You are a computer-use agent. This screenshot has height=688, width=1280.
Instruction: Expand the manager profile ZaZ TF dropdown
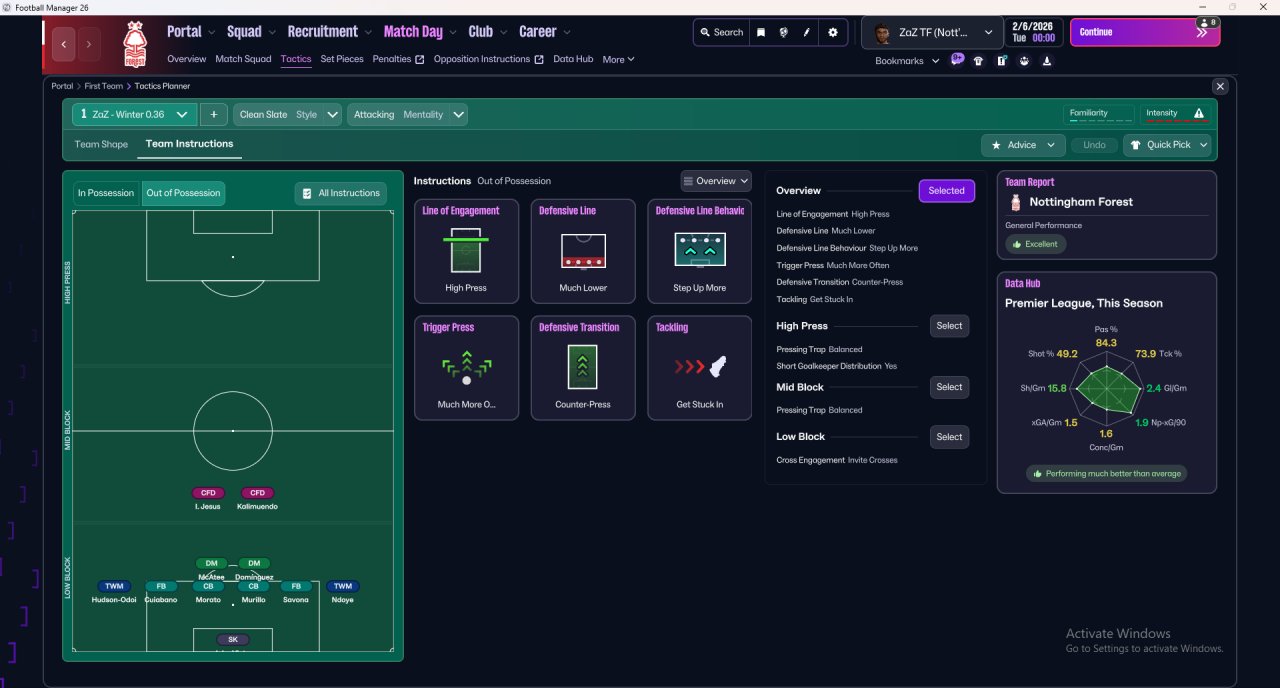[933, 33]
